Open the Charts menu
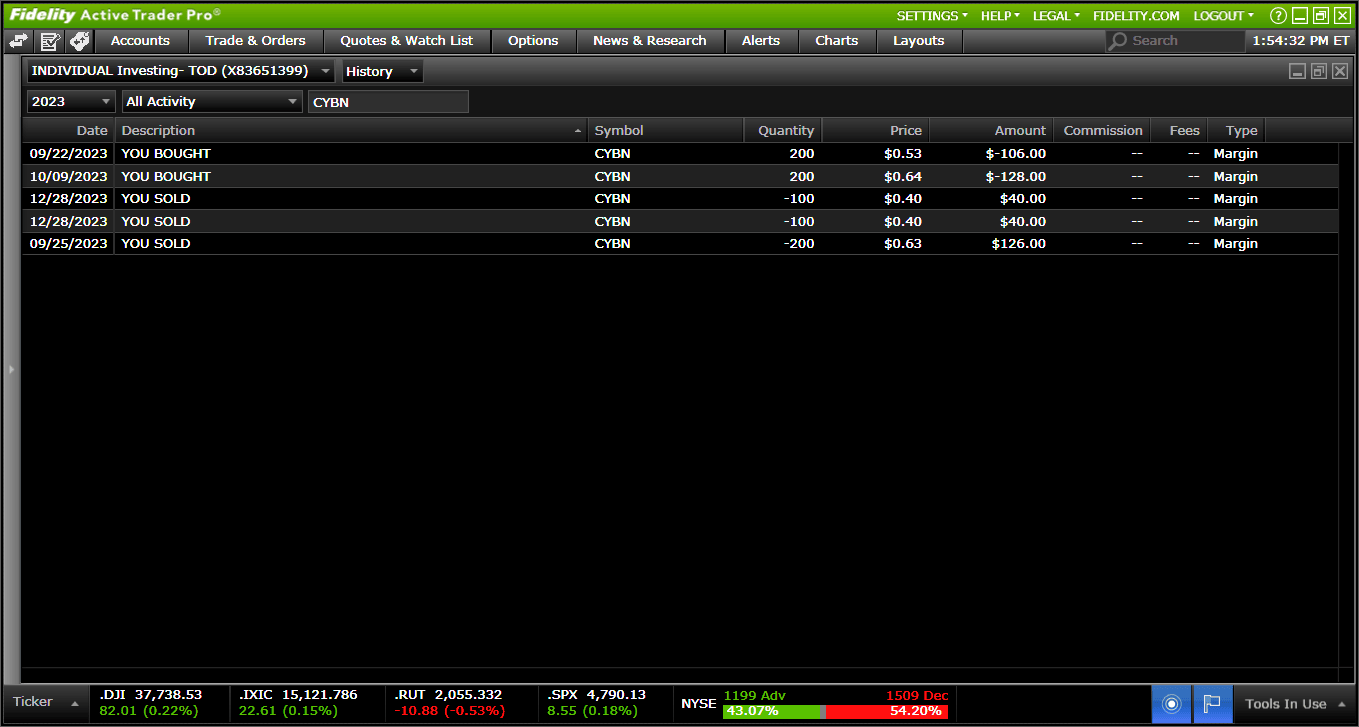 (837, 41)
